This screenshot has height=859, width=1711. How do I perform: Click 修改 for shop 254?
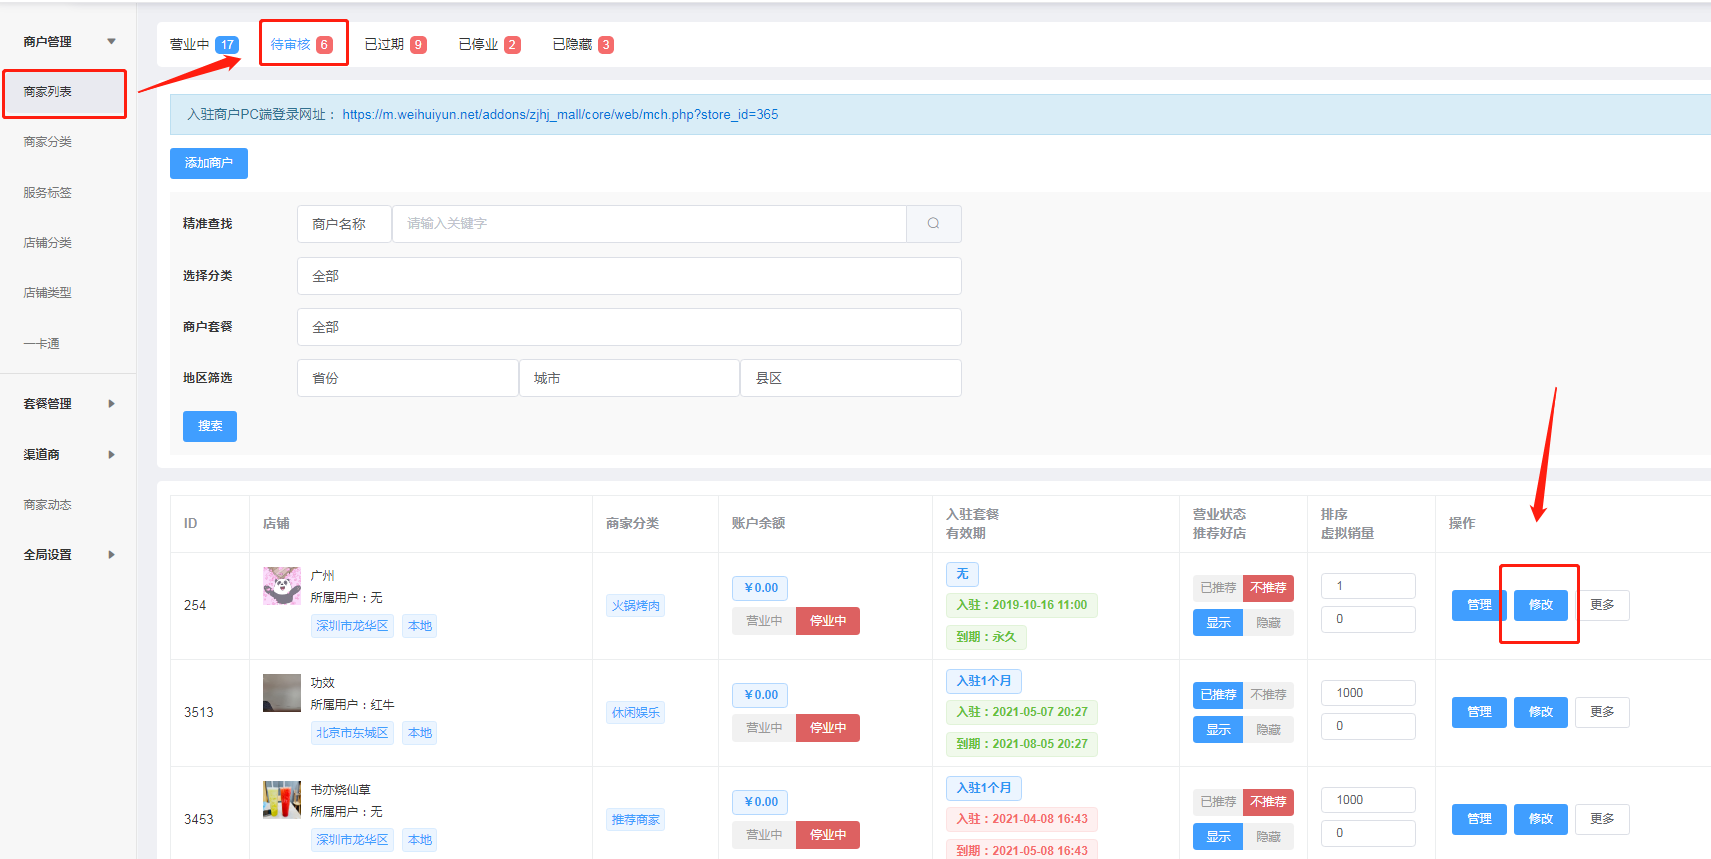tap(1540, 605)
